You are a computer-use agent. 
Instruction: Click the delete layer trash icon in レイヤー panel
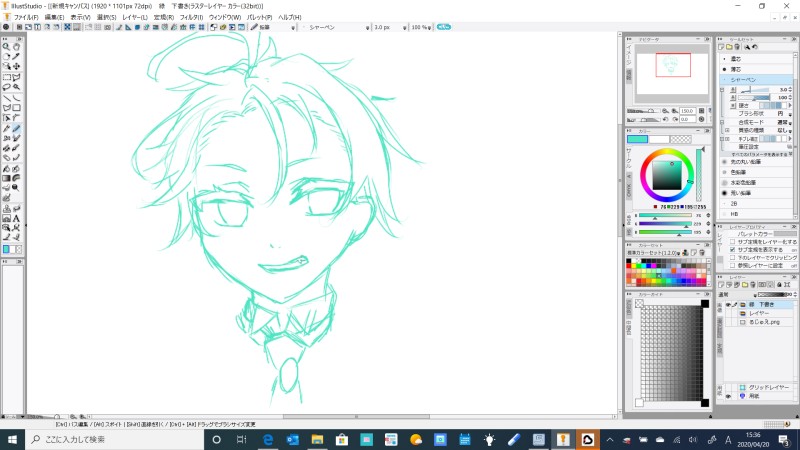coord(753,285)
